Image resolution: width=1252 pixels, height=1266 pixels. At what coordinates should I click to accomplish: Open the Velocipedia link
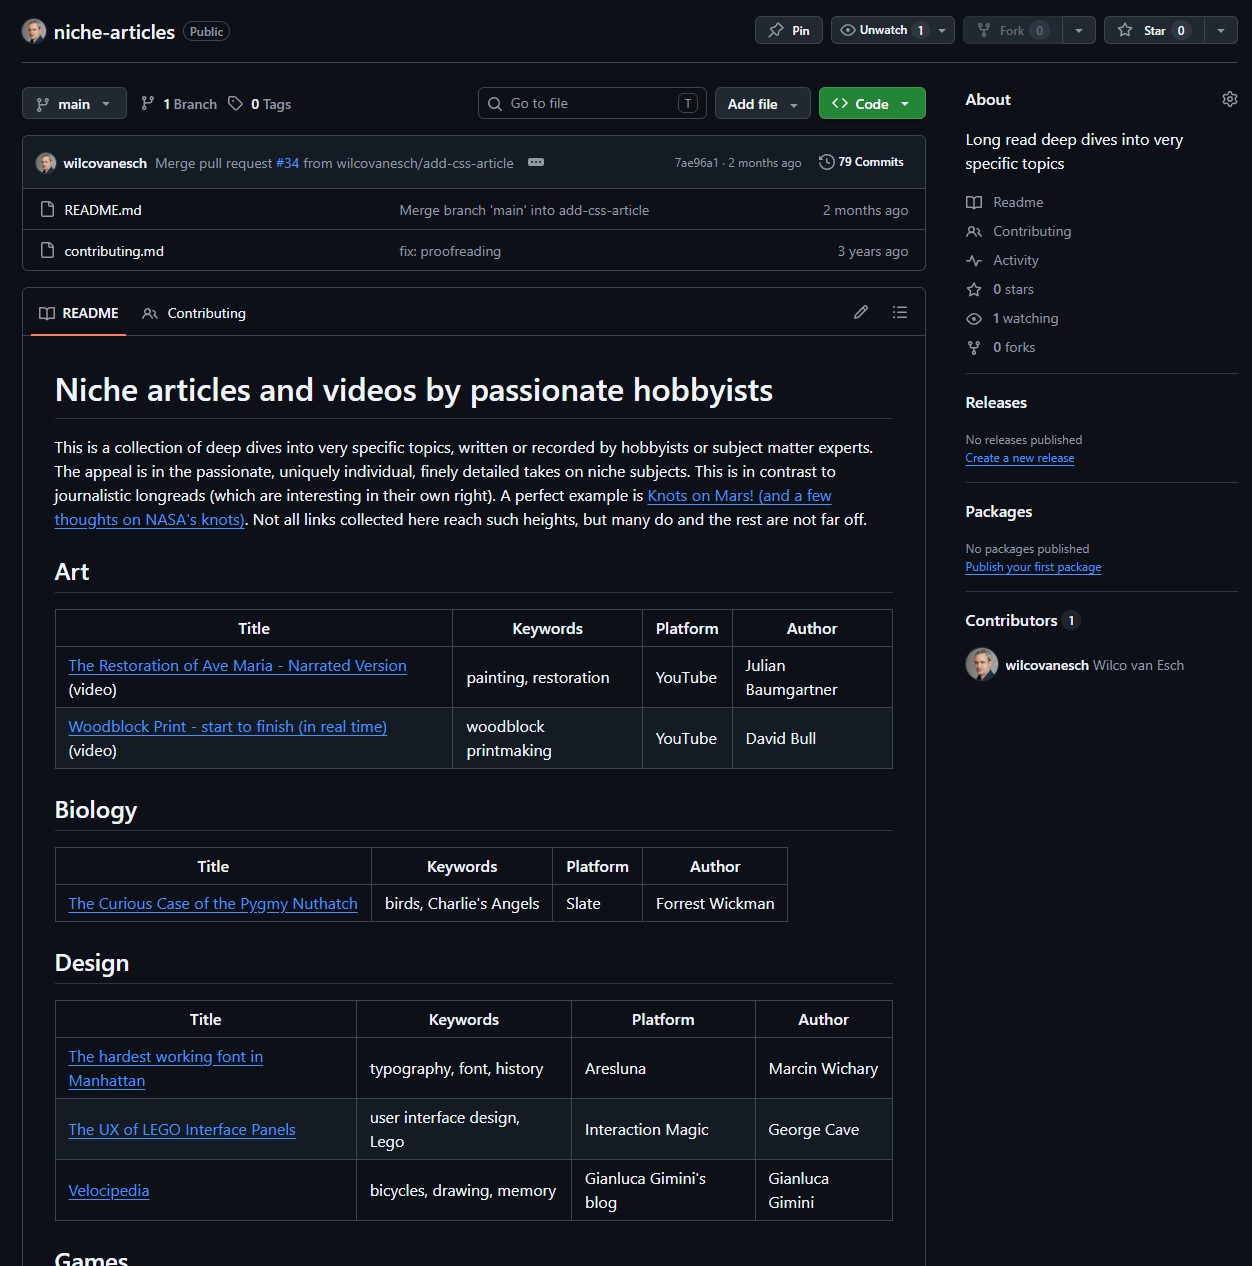click(109, 1191)
